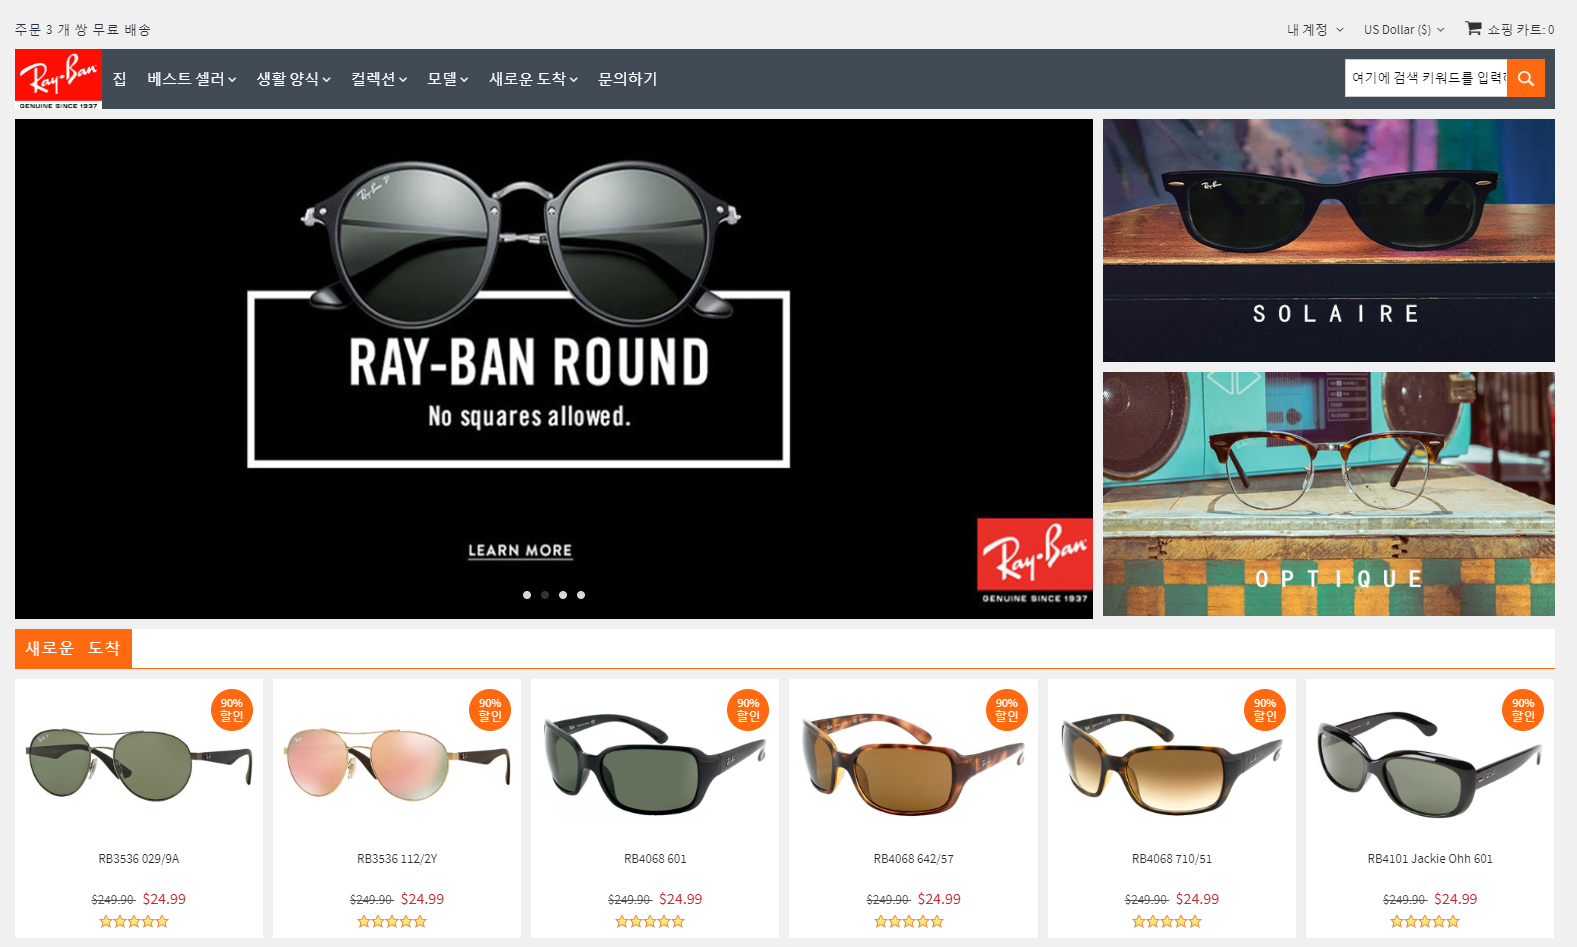Screen dimensions: 1577x947
Task: Click the 90% discount badge on RB4068 710/51
Action: [x=1265, y=710]
